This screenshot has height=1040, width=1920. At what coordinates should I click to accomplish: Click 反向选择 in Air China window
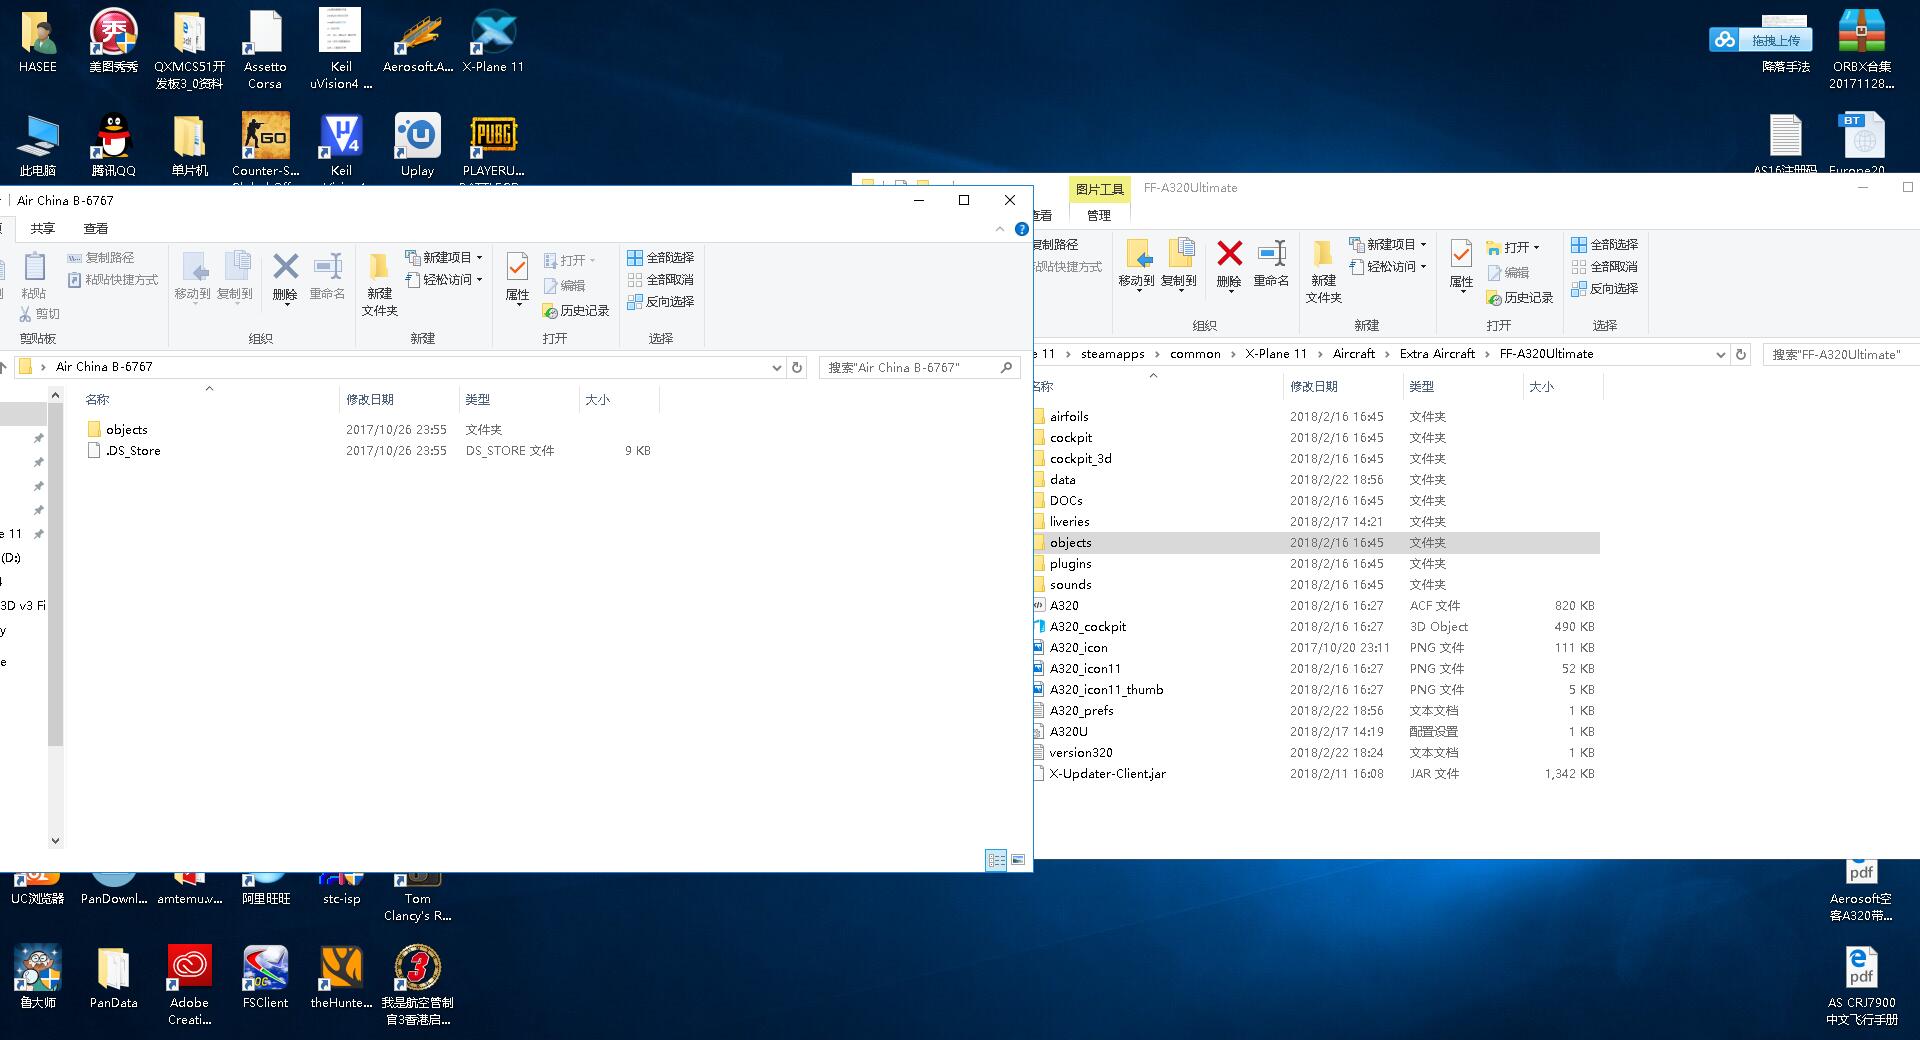tap(660, 302)
